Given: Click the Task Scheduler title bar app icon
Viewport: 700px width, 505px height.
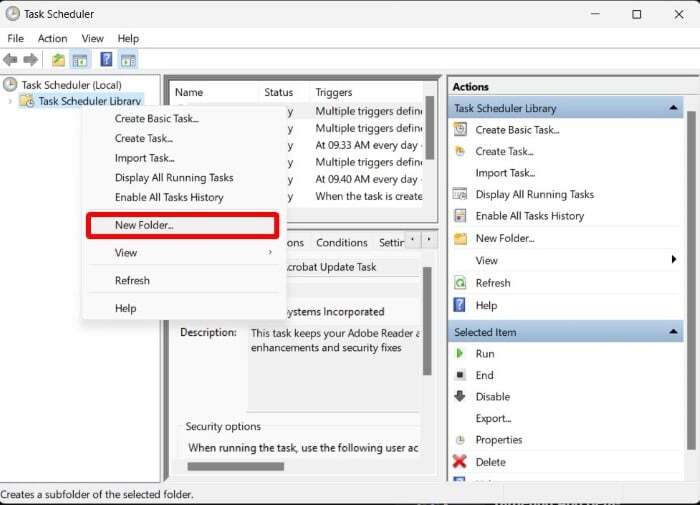Looking at the screenshot, I should pyautogui.click(x=12, y=14).
